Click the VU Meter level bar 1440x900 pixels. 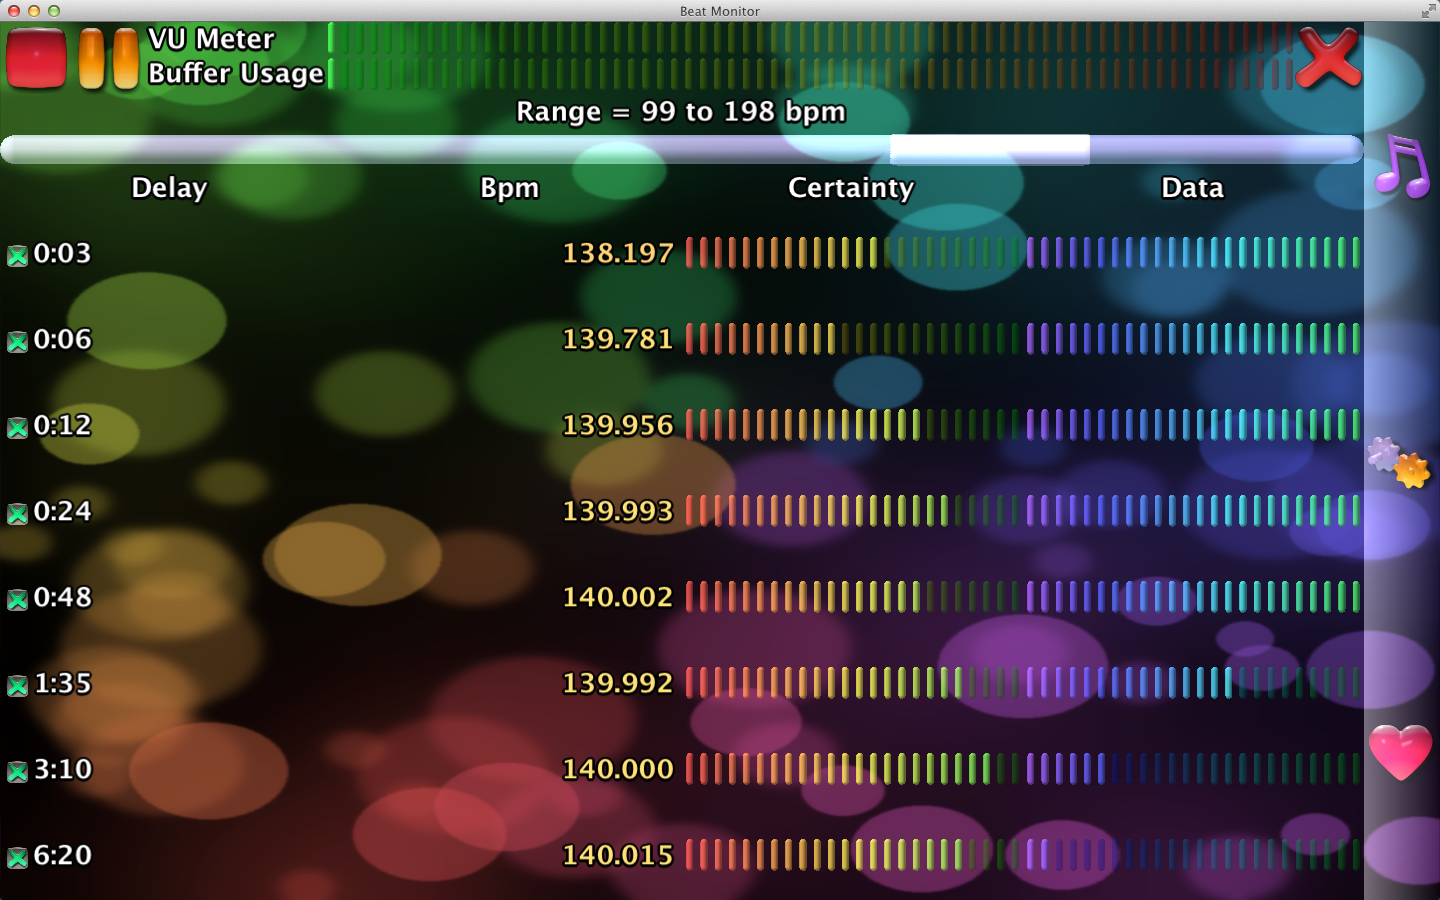[810, 38]
